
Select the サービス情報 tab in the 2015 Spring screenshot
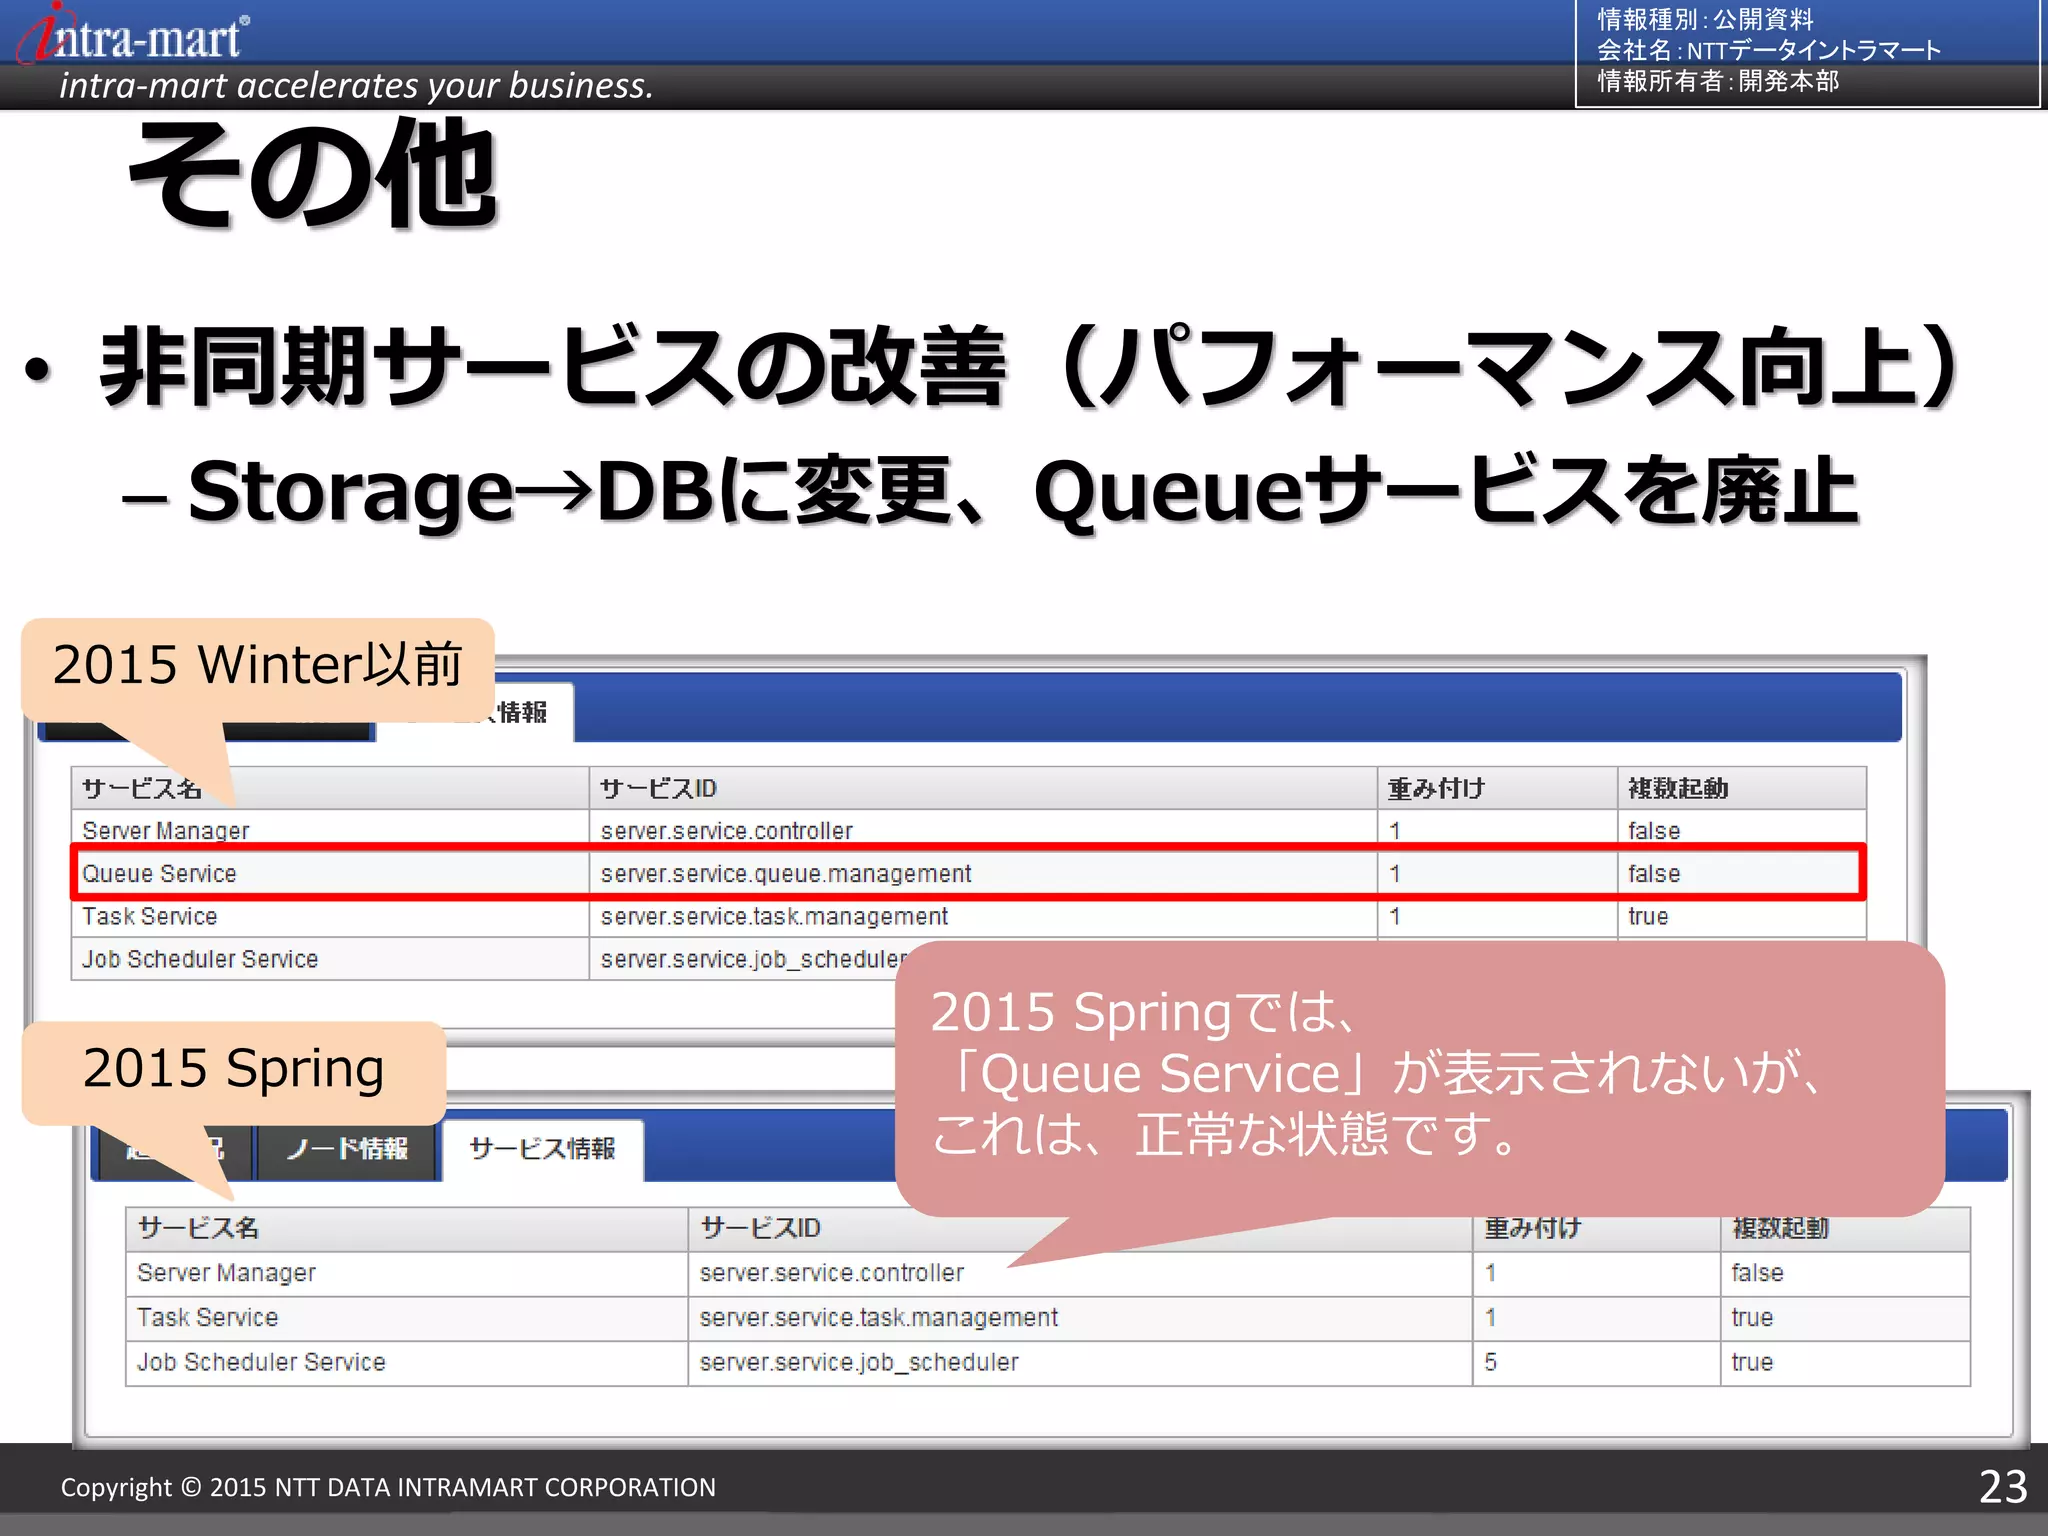click(542, 1149)
